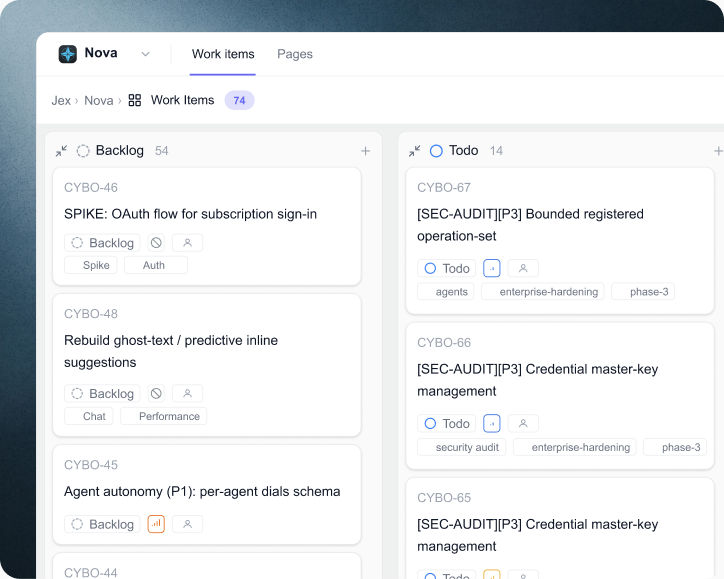724x579 pixels.
Task: Change Backlog state on CYBO-46 card
Action: coord(102,243)
